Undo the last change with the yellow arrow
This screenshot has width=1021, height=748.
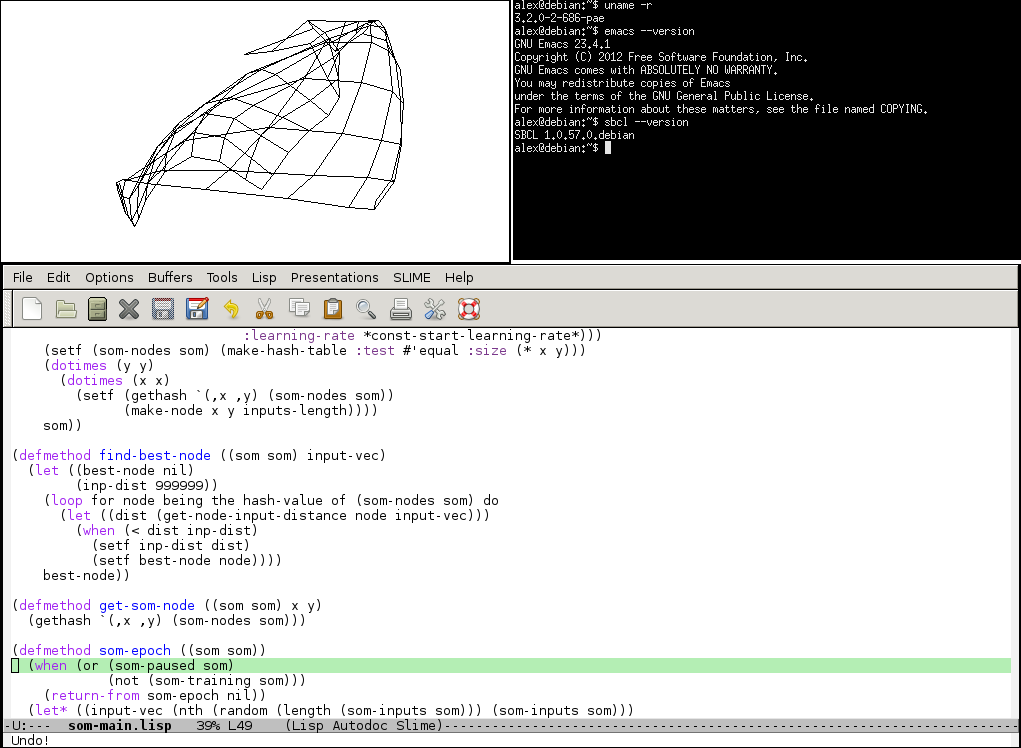point(231,309)
